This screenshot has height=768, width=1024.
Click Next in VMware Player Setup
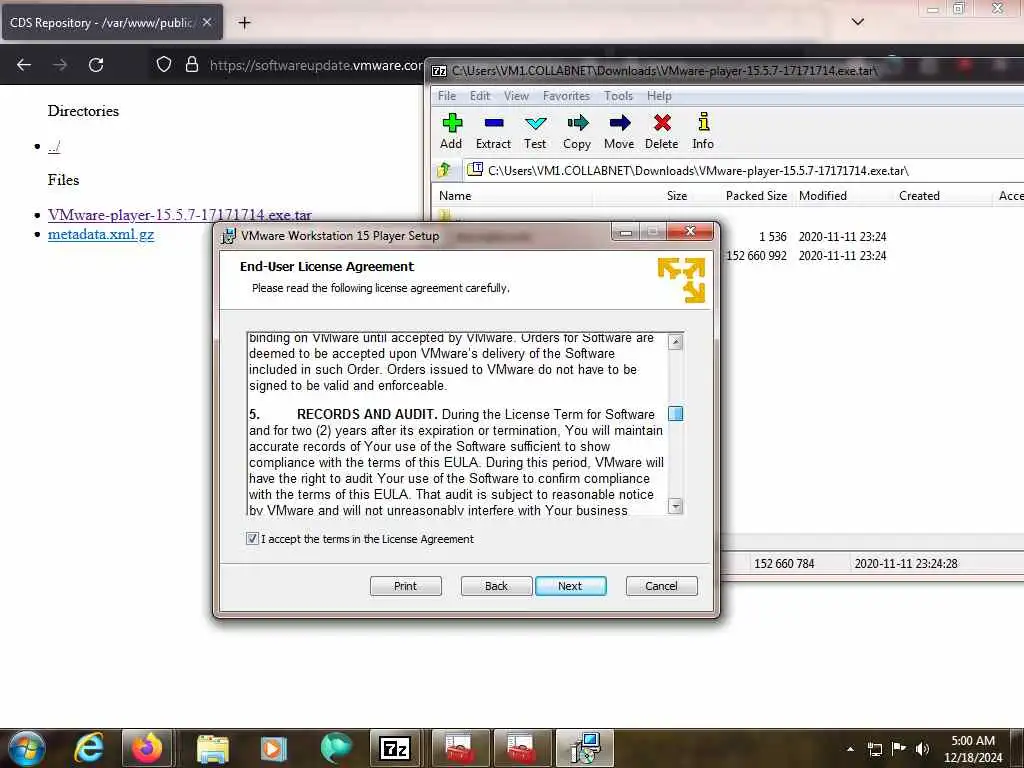pos(570,586)
